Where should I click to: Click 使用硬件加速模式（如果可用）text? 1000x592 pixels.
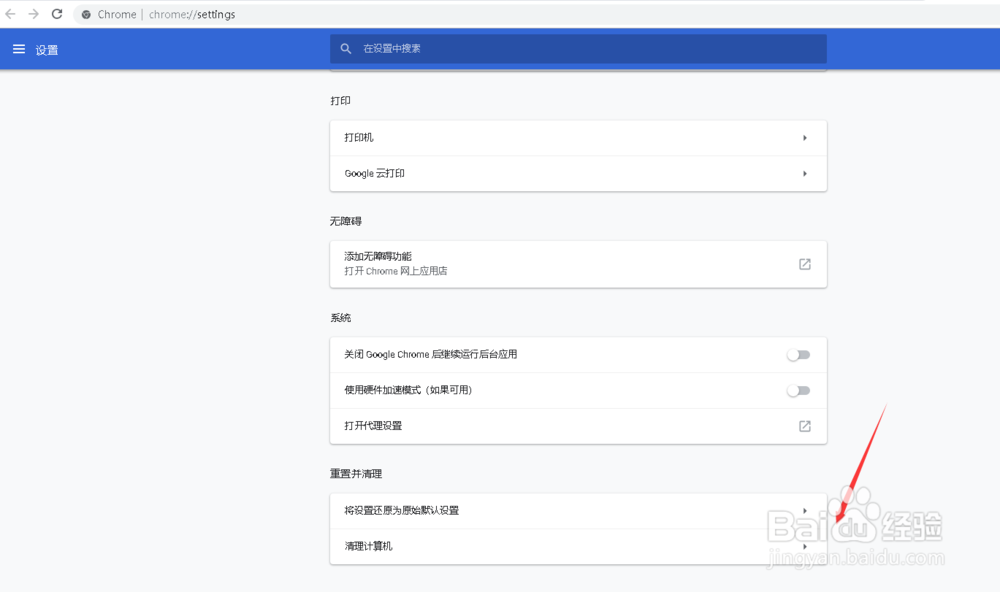[x=408, y=390]
